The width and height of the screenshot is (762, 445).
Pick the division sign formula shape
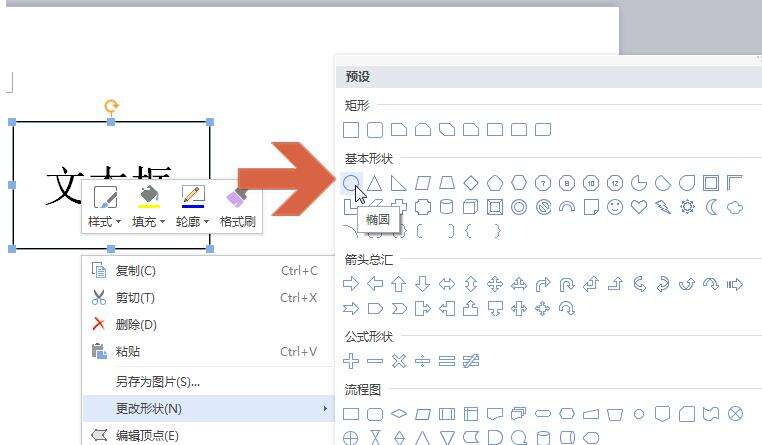423,361
